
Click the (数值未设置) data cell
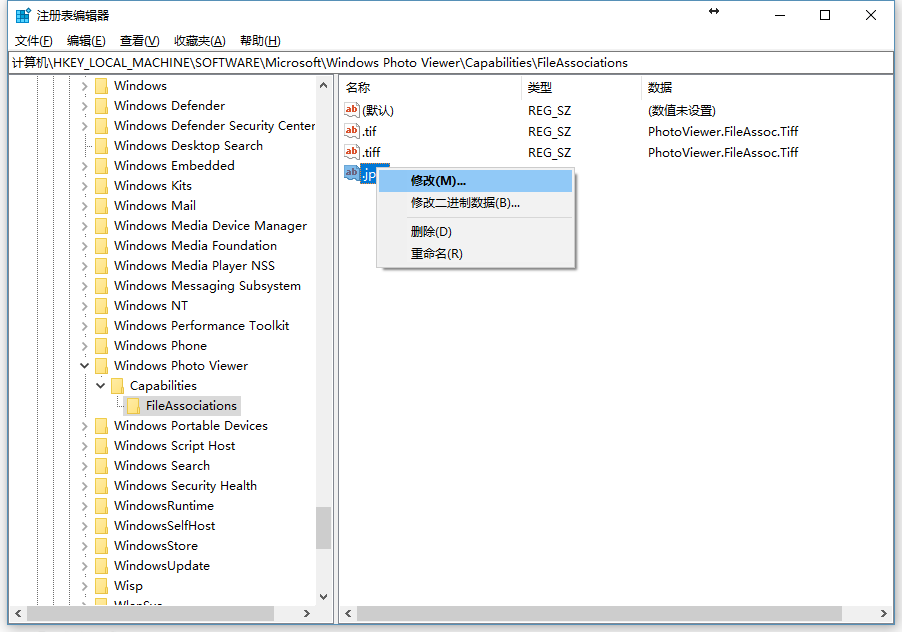click(x=682, y=110)
